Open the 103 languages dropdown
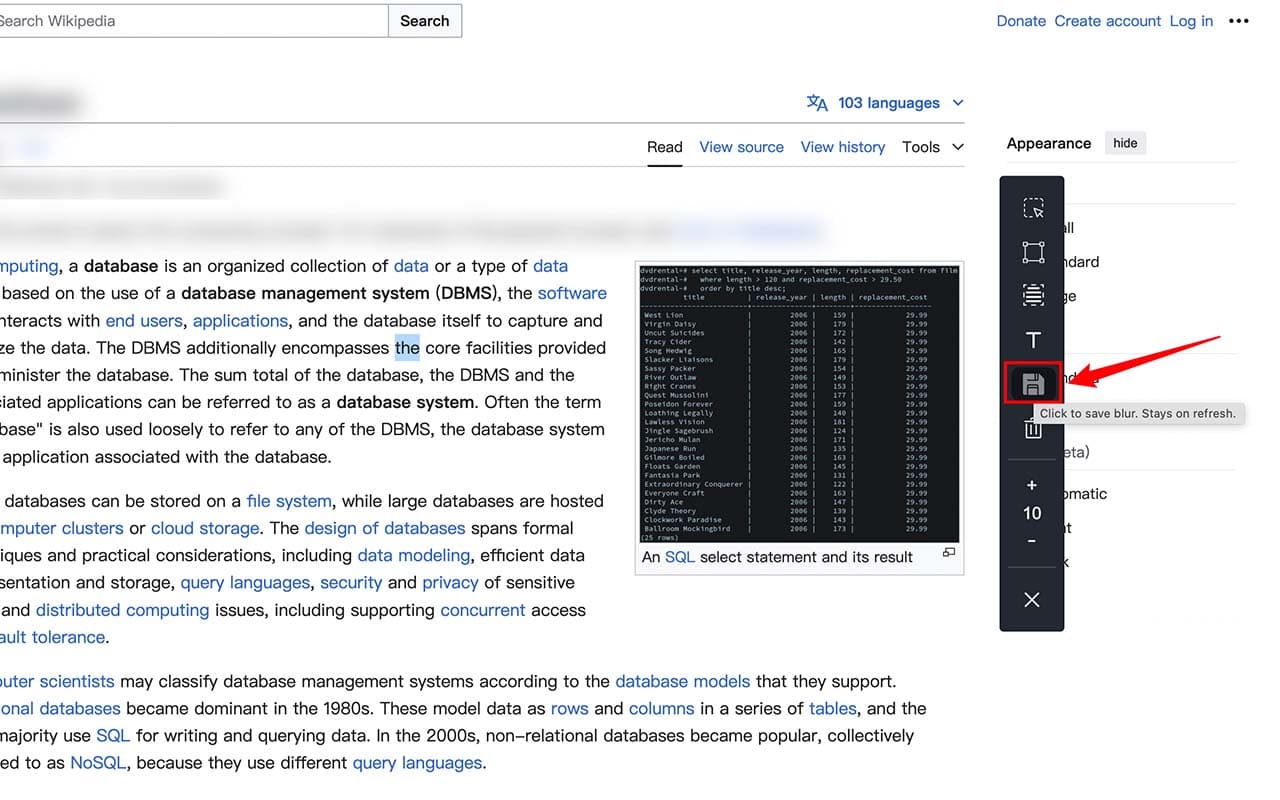The width and height of the screenshot is (1280, 800). click(885, 103)
